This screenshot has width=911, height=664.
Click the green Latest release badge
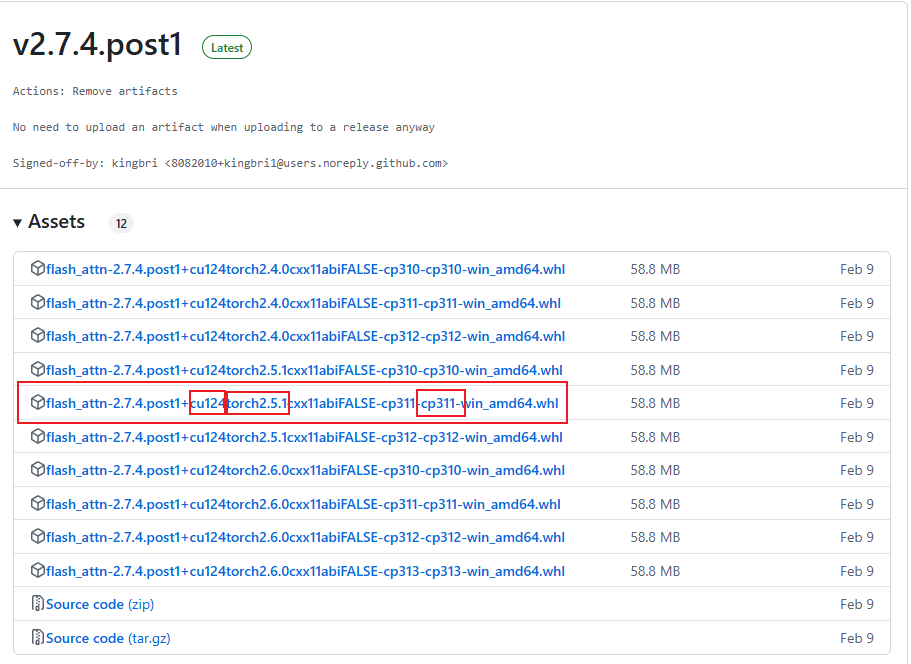[227, 47]
